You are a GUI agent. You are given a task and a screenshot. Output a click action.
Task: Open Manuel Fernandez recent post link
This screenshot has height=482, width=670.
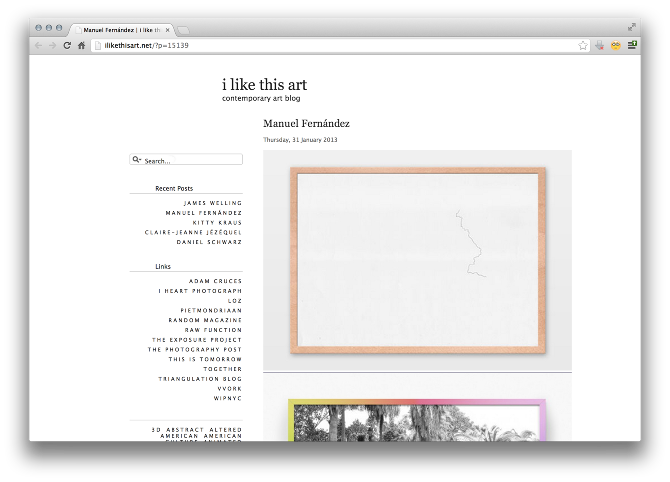[204, 213]
